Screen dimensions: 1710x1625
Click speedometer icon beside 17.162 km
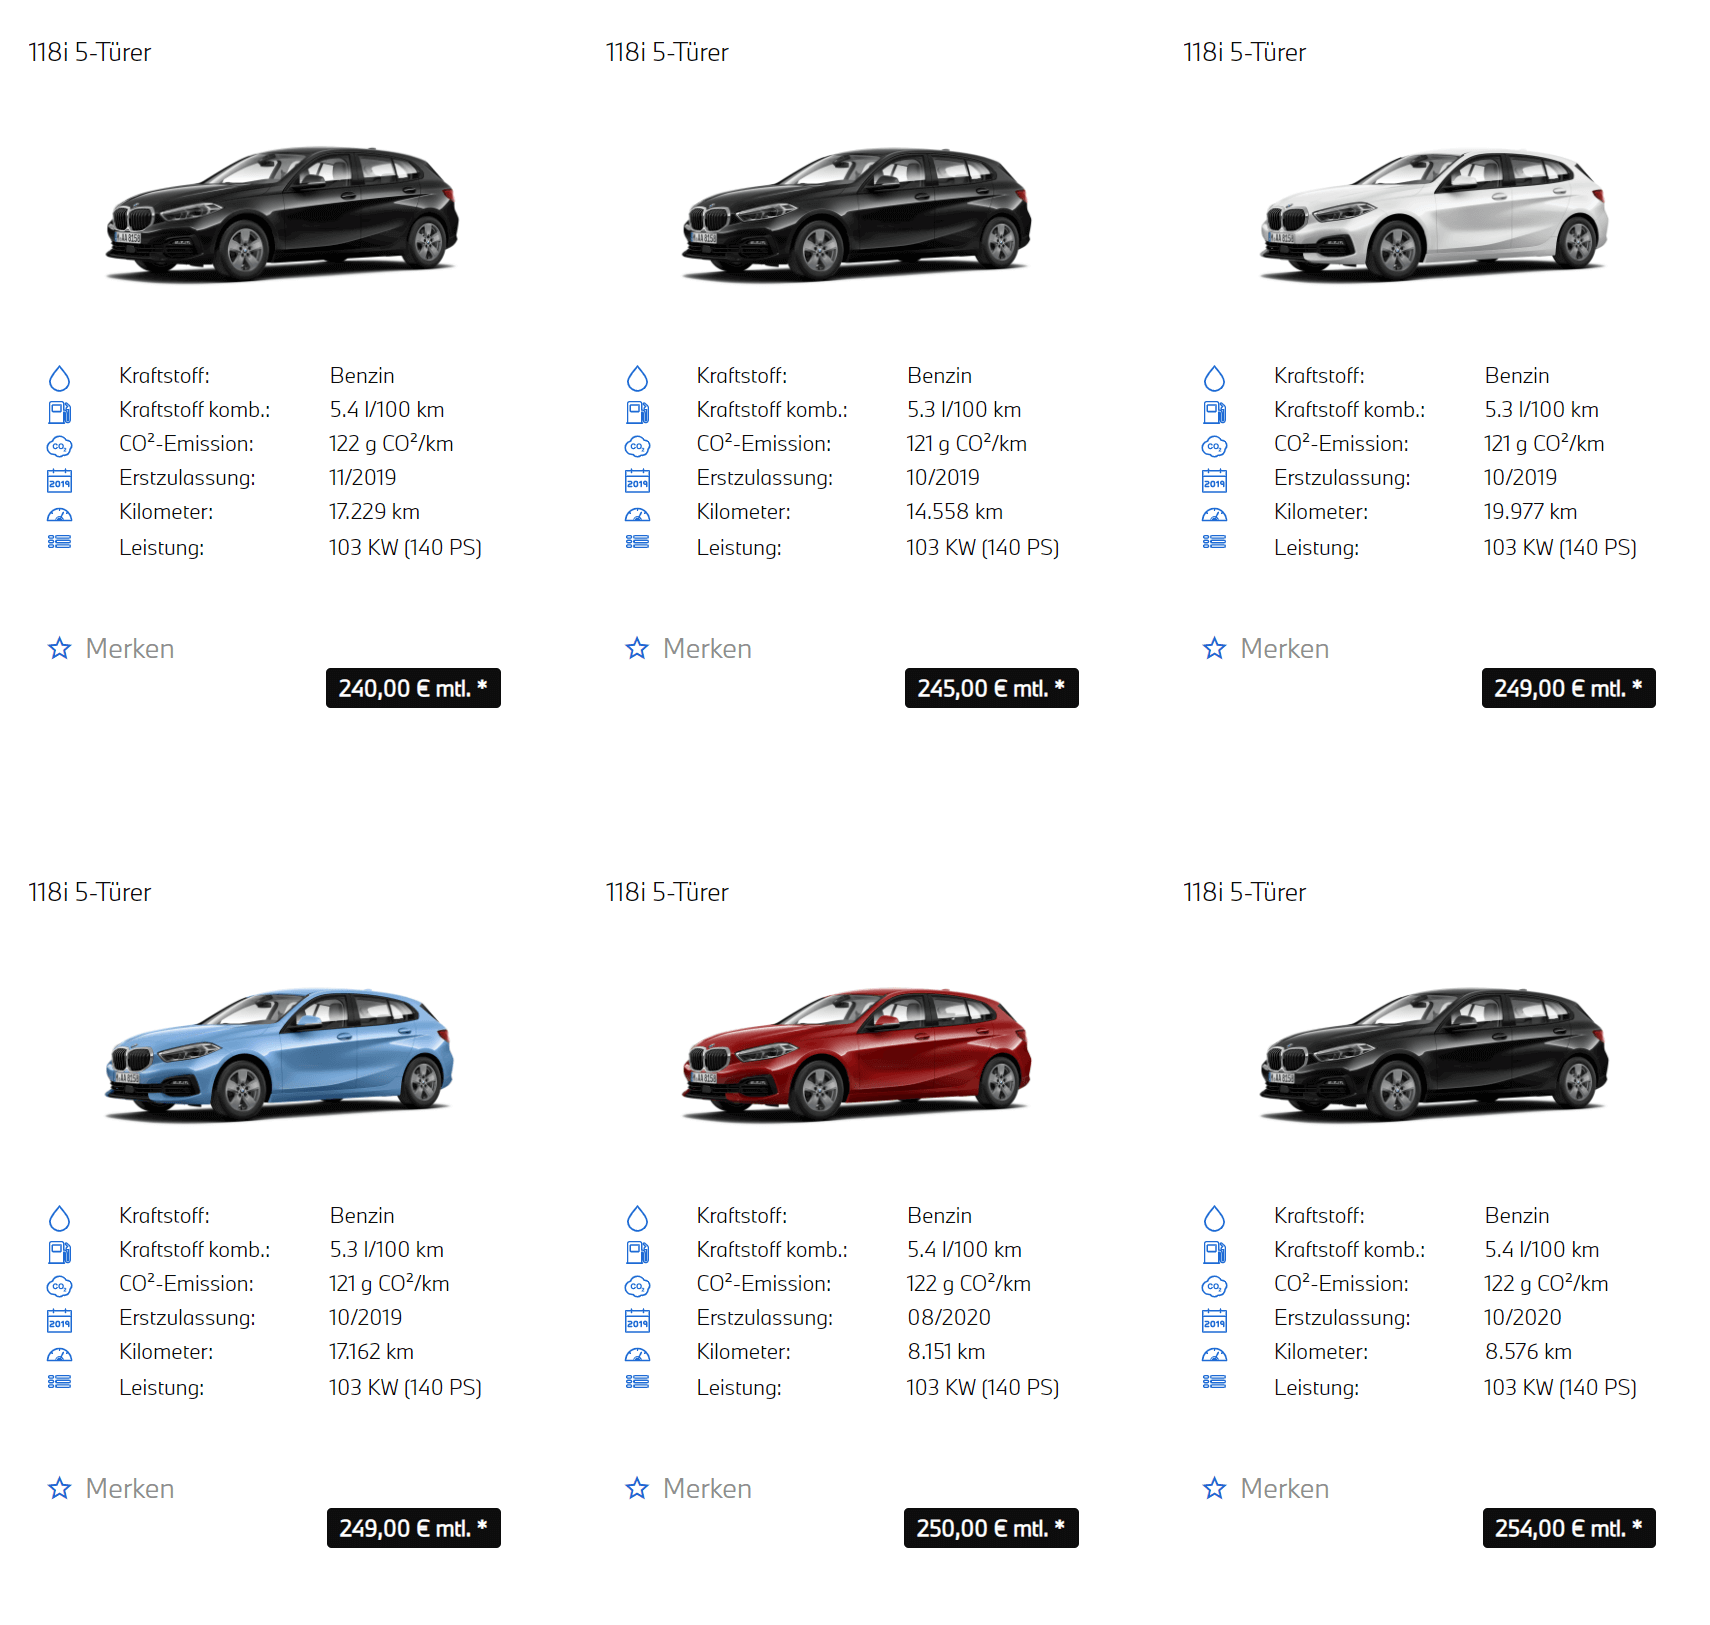(60, 1355)
